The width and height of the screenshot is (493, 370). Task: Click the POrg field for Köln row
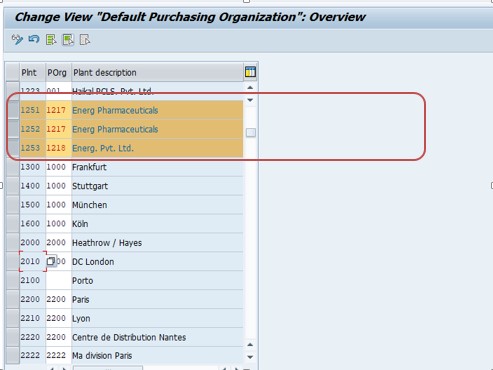[x=58, y=223]
